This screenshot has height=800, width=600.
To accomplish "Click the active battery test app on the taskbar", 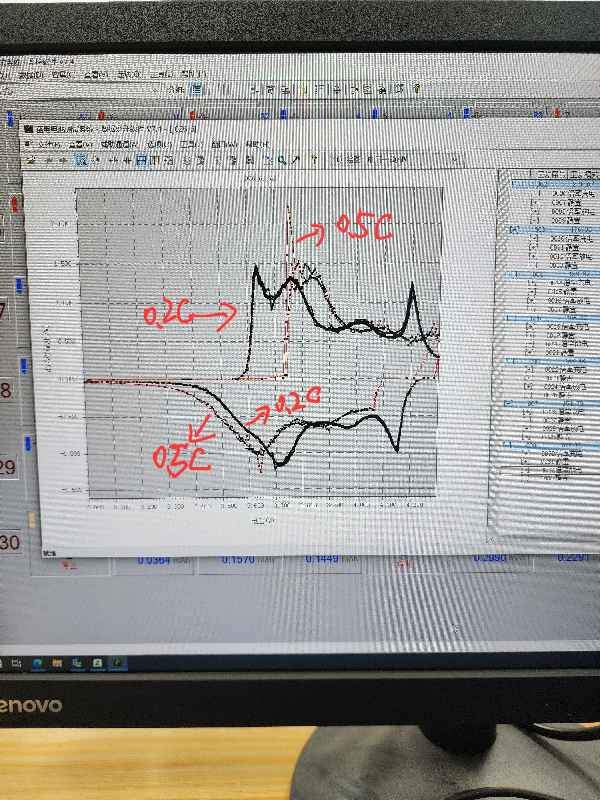I will (x=117, y=663).
